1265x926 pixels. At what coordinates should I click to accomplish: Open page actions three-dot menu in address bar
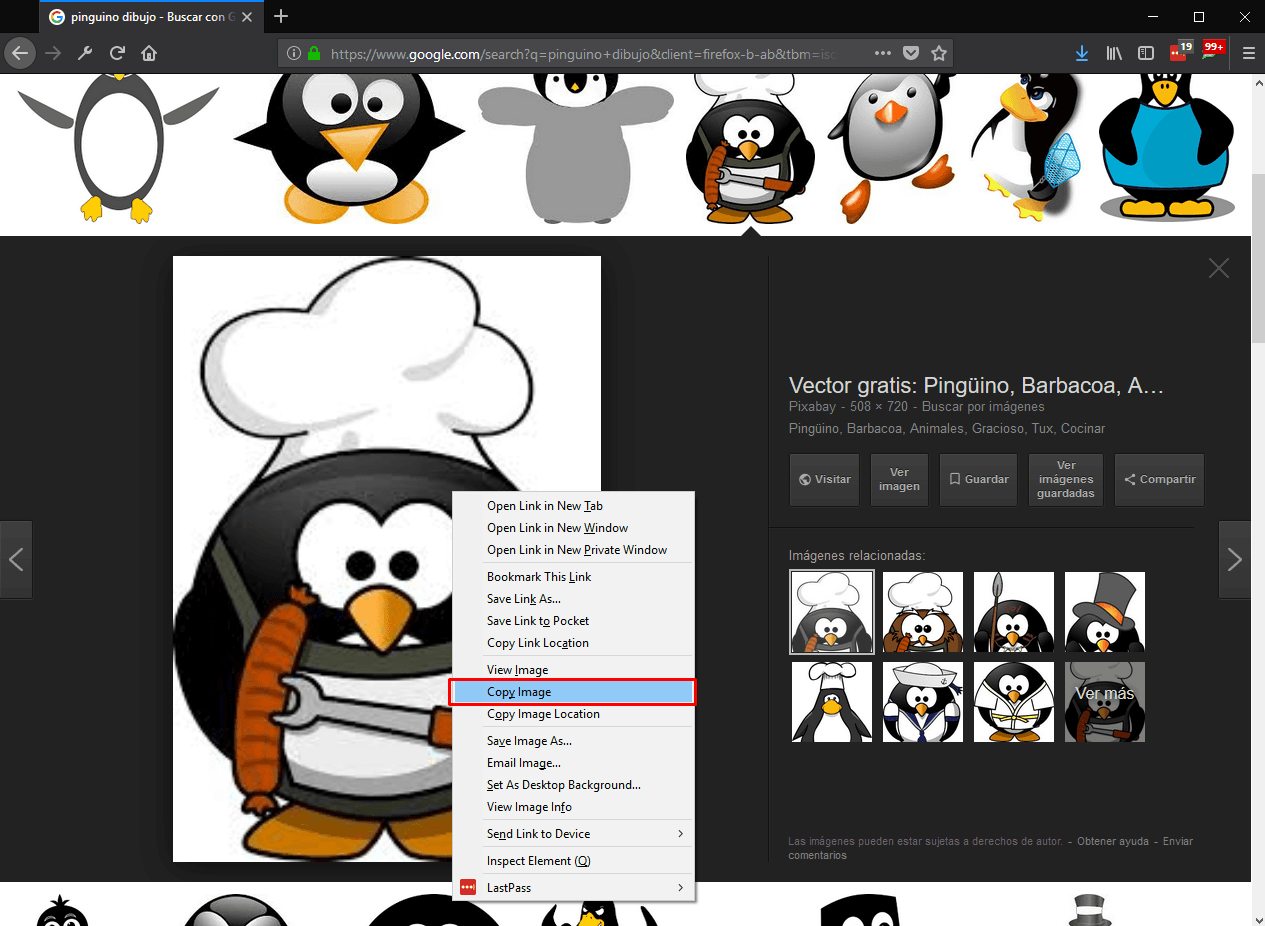882,53
